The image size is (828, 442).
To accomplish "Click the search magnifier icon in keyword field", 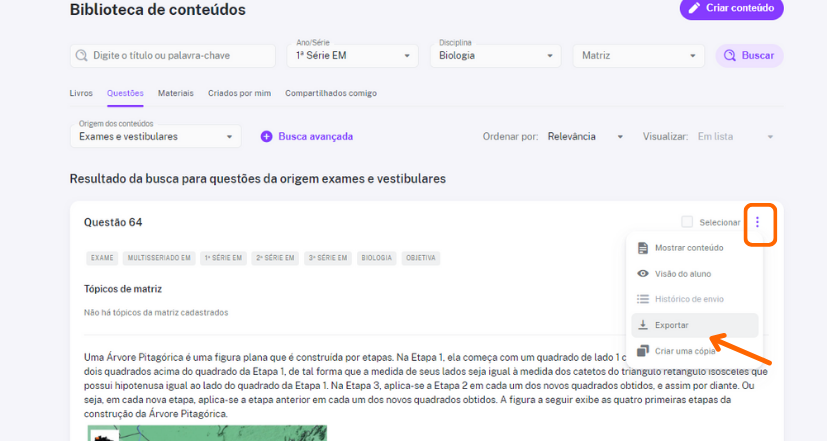I will pyautogui.click(x=81, y=55).
